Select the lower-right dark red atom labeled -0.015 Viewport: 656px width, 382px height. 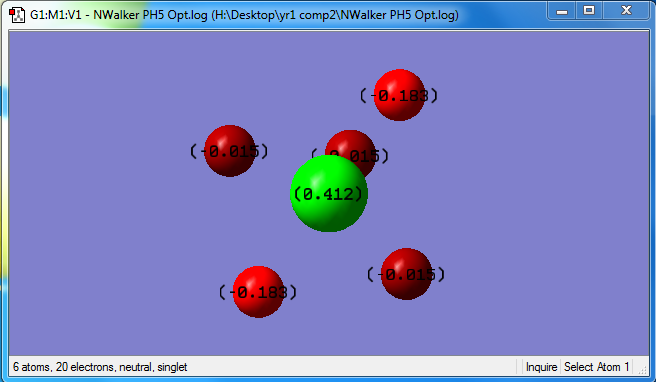coord(406,274)
